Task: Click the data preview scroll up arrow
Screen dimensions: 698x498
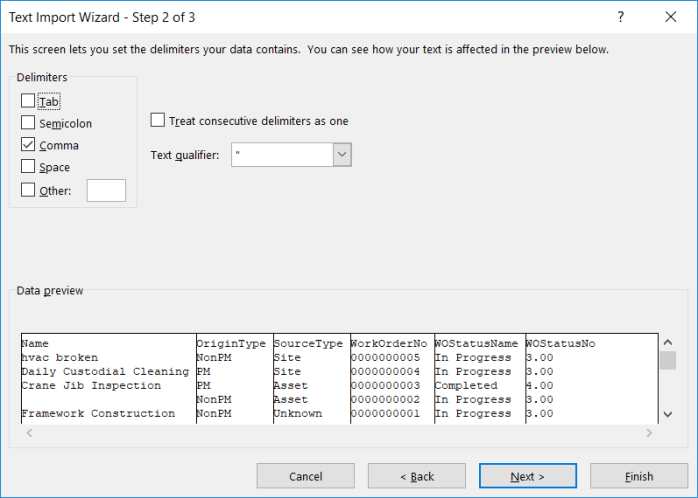Action: coord(667,342)
